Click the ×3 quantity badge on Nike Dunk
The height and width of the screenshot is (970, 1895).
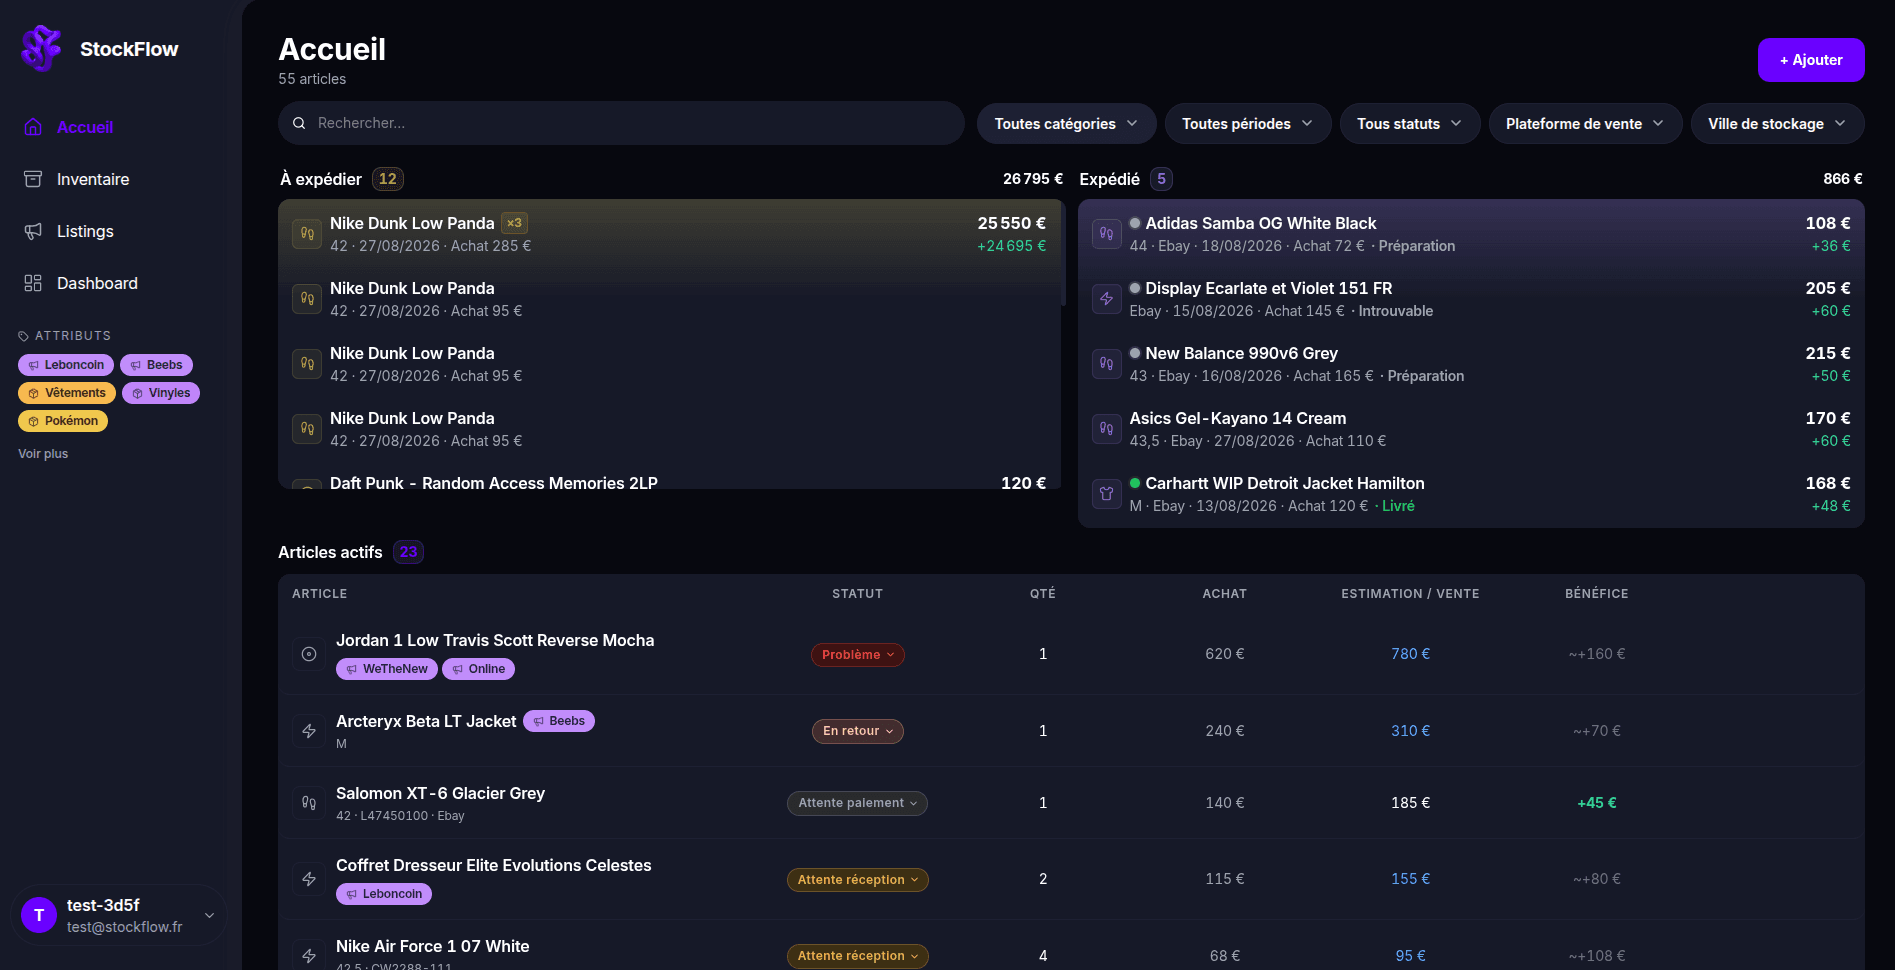tap(514, 223)
